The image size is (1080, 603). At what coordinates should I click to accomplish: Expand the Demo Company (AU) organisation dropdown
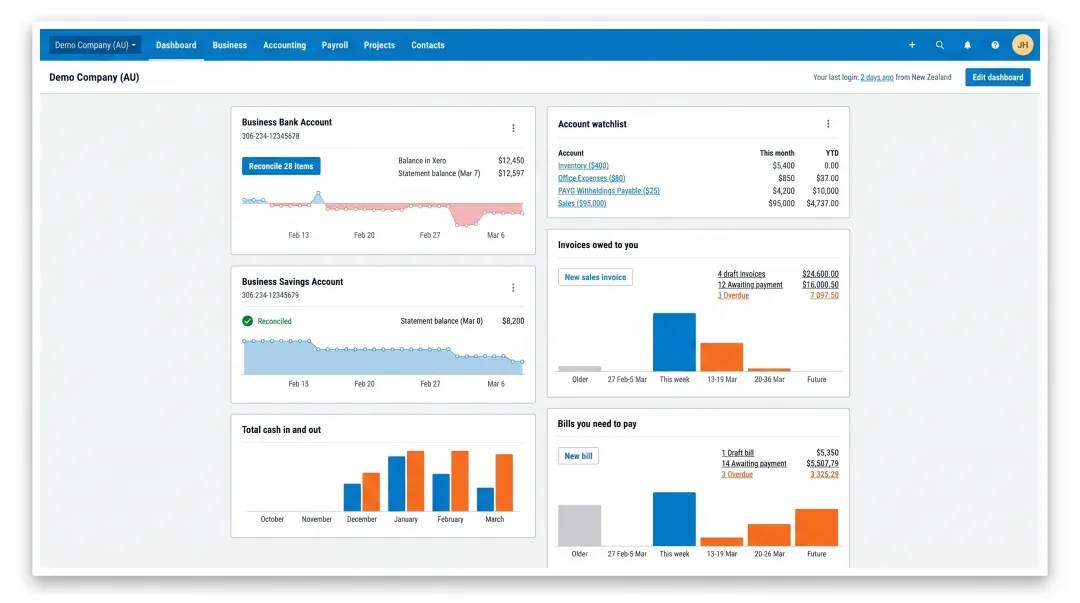pyautogui.click(x=95, y=45)
